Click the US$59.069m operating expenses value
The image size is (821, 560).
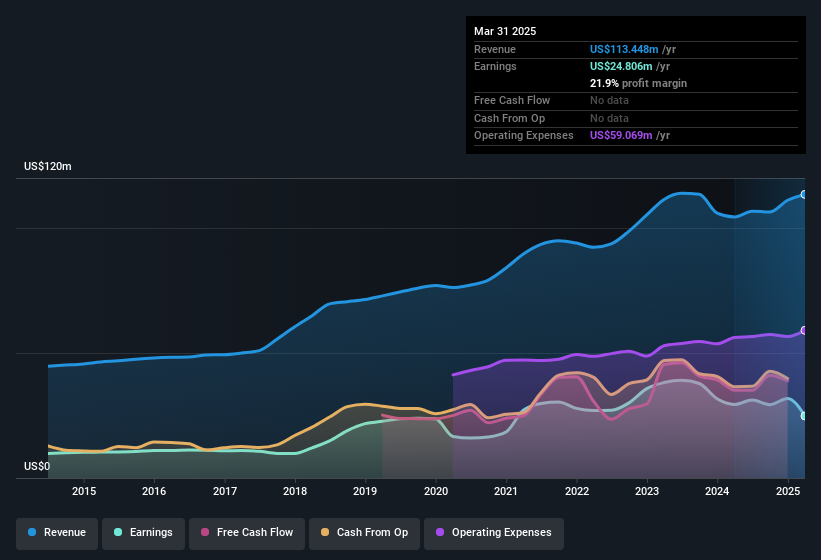[621, 136]
